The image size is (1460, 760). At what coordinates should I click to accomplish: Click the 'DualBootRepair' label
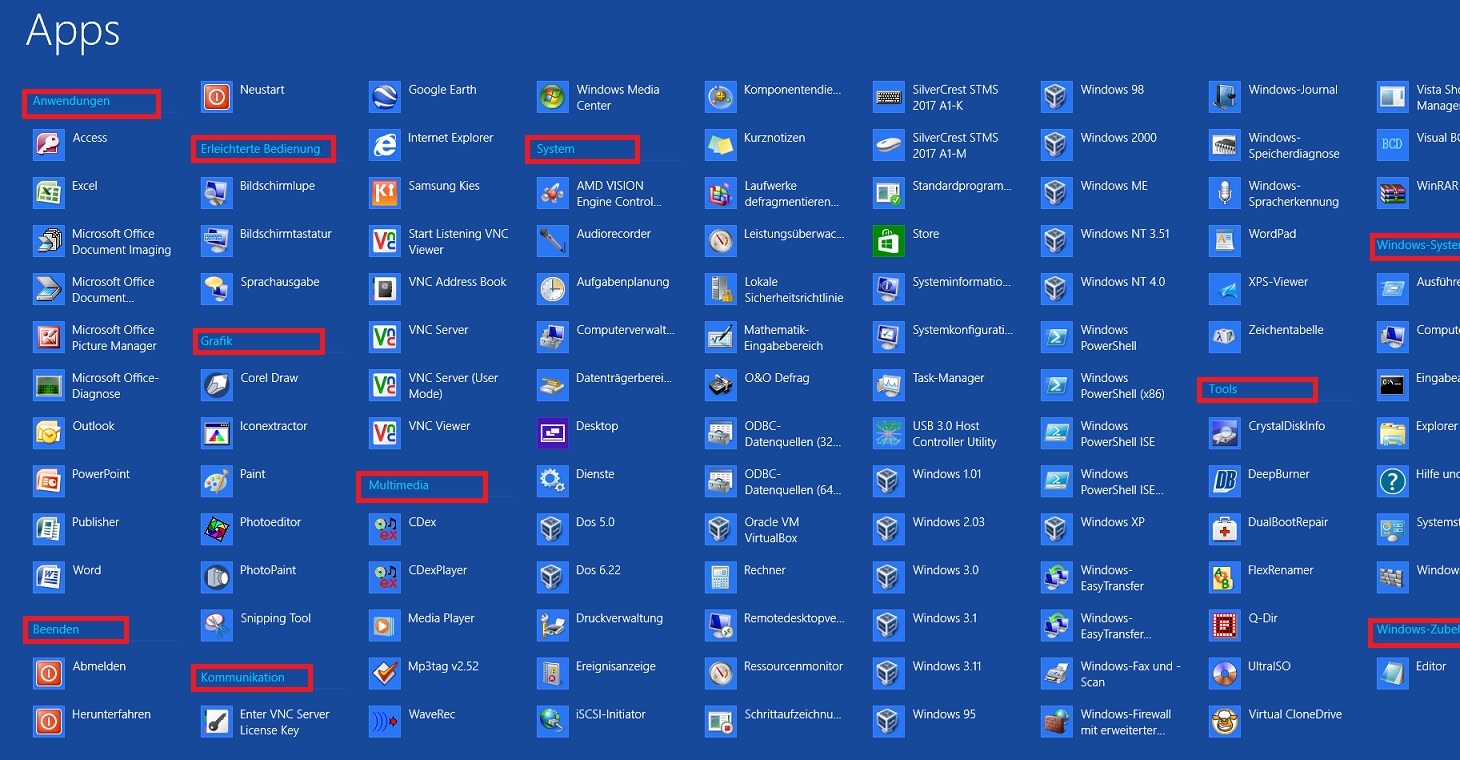coord(1288,522)
